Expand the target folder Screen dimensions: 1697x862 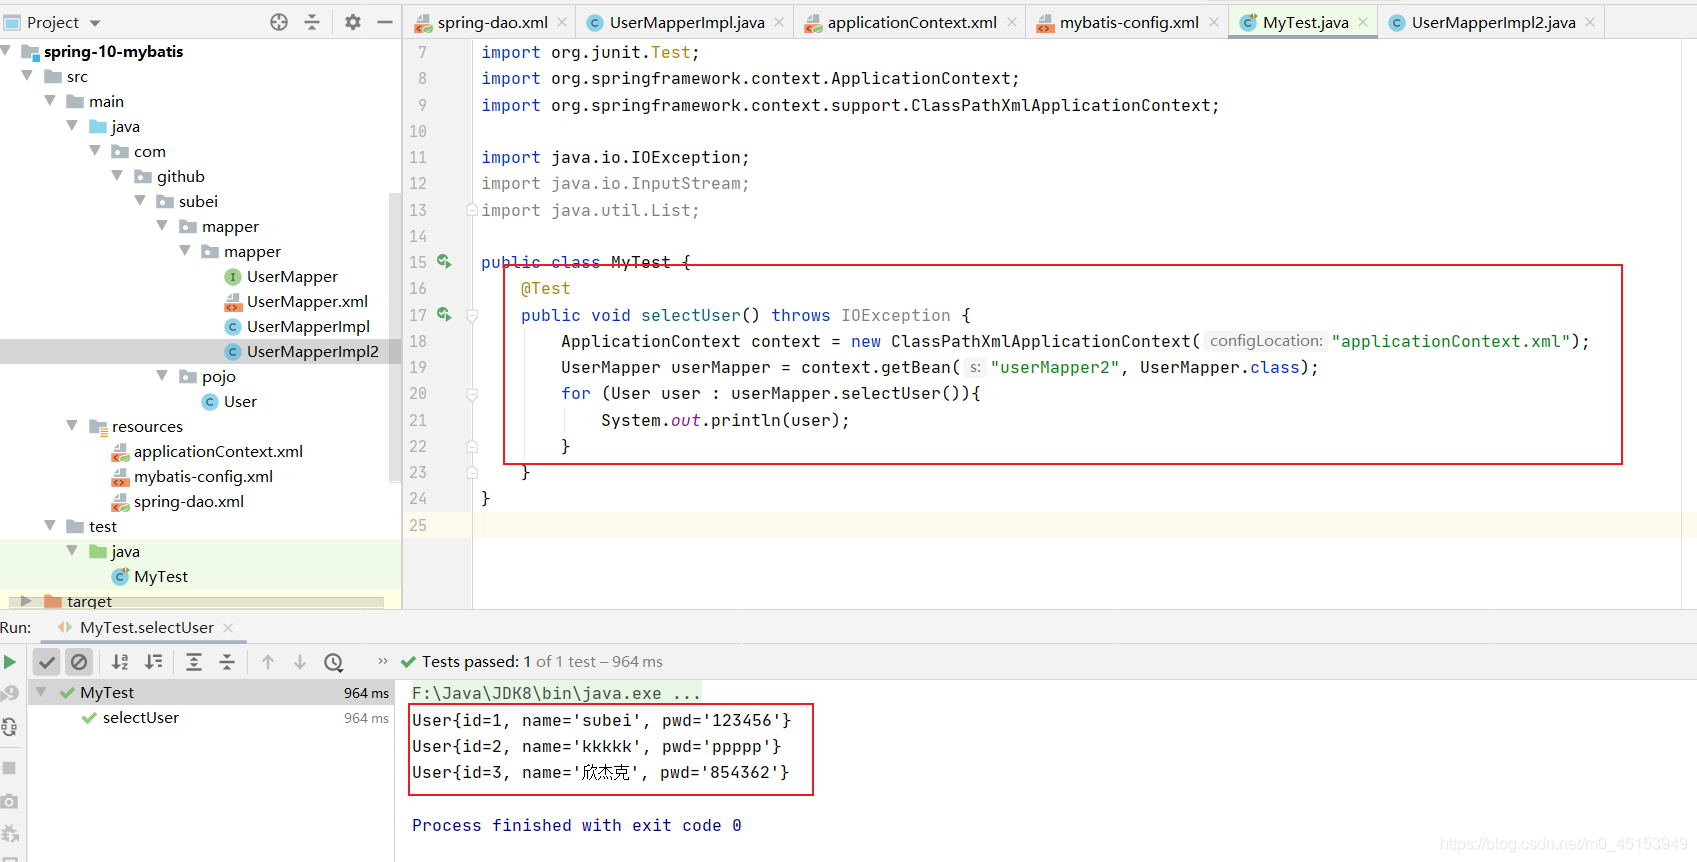pos(27,601)
